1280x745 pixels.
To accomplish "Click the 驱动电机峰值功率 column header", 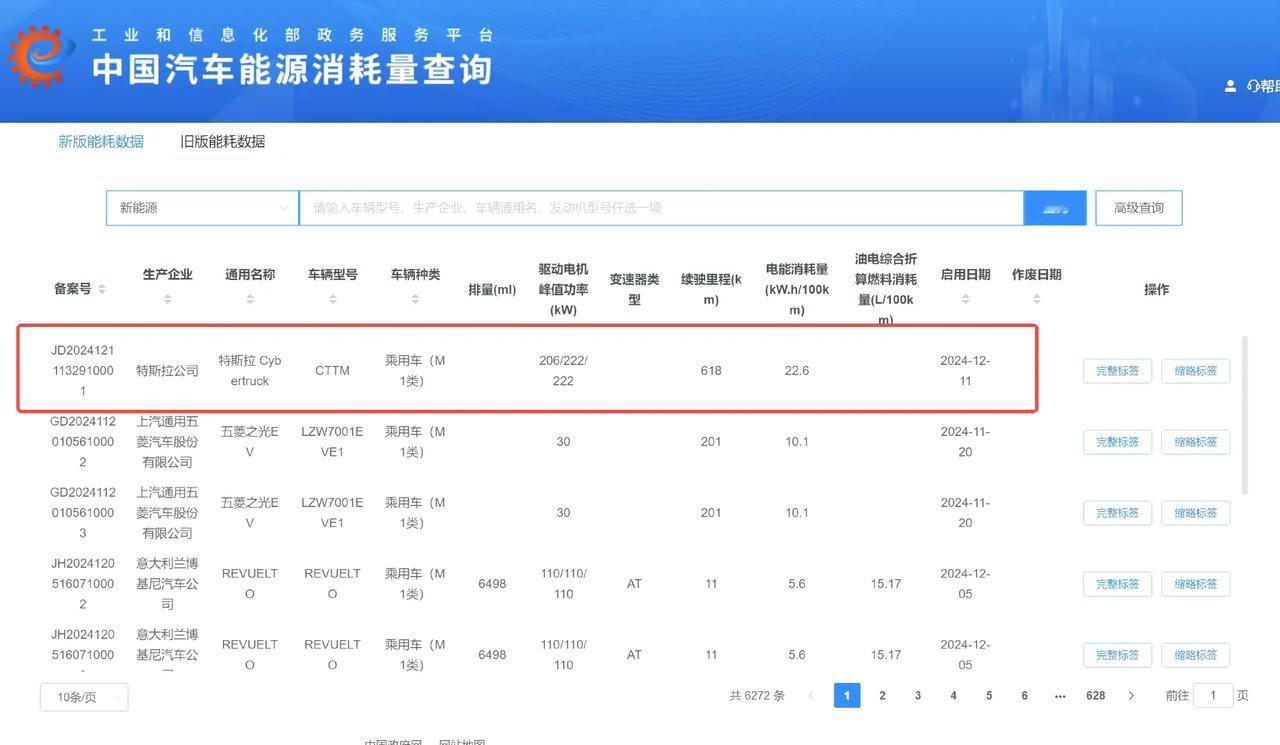I will tap(563, 289).
